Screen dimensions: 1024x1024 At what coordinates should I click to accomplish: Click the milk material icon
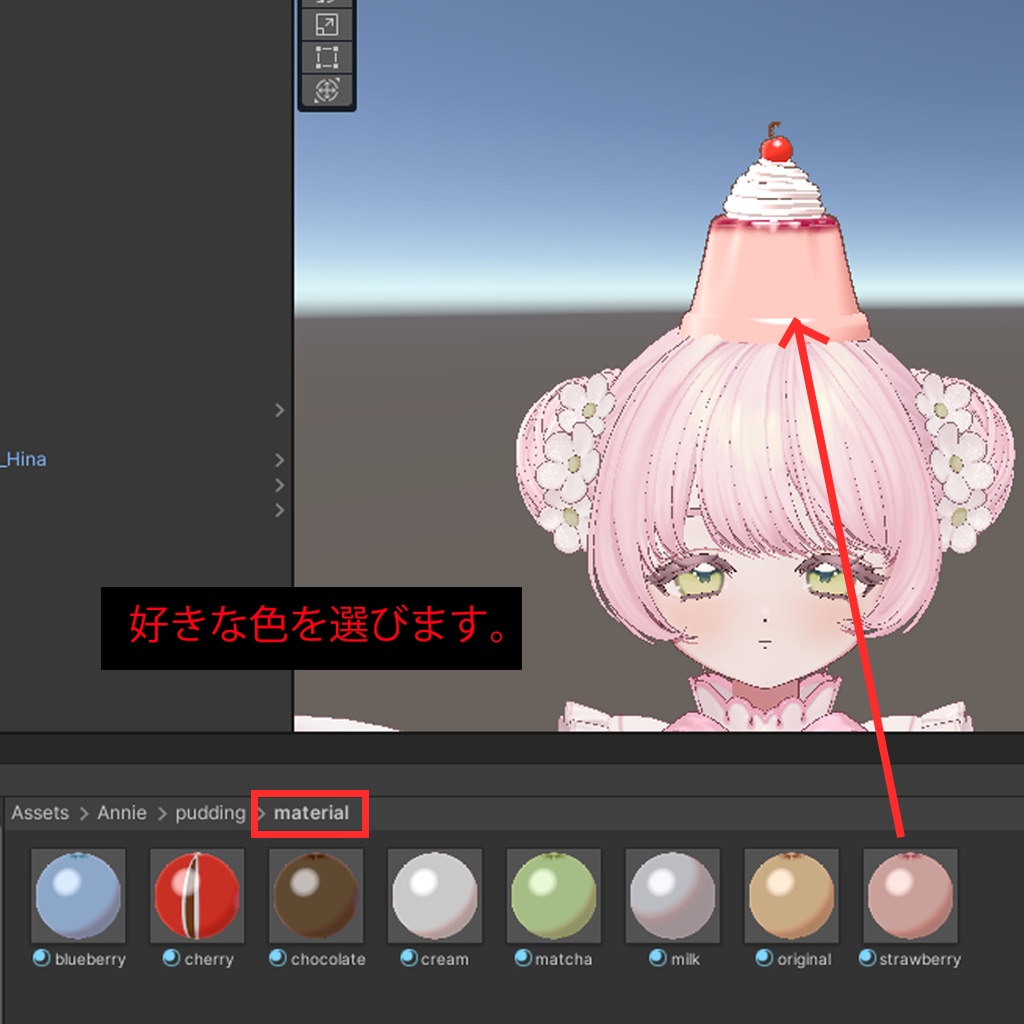[x=672, y=897]
